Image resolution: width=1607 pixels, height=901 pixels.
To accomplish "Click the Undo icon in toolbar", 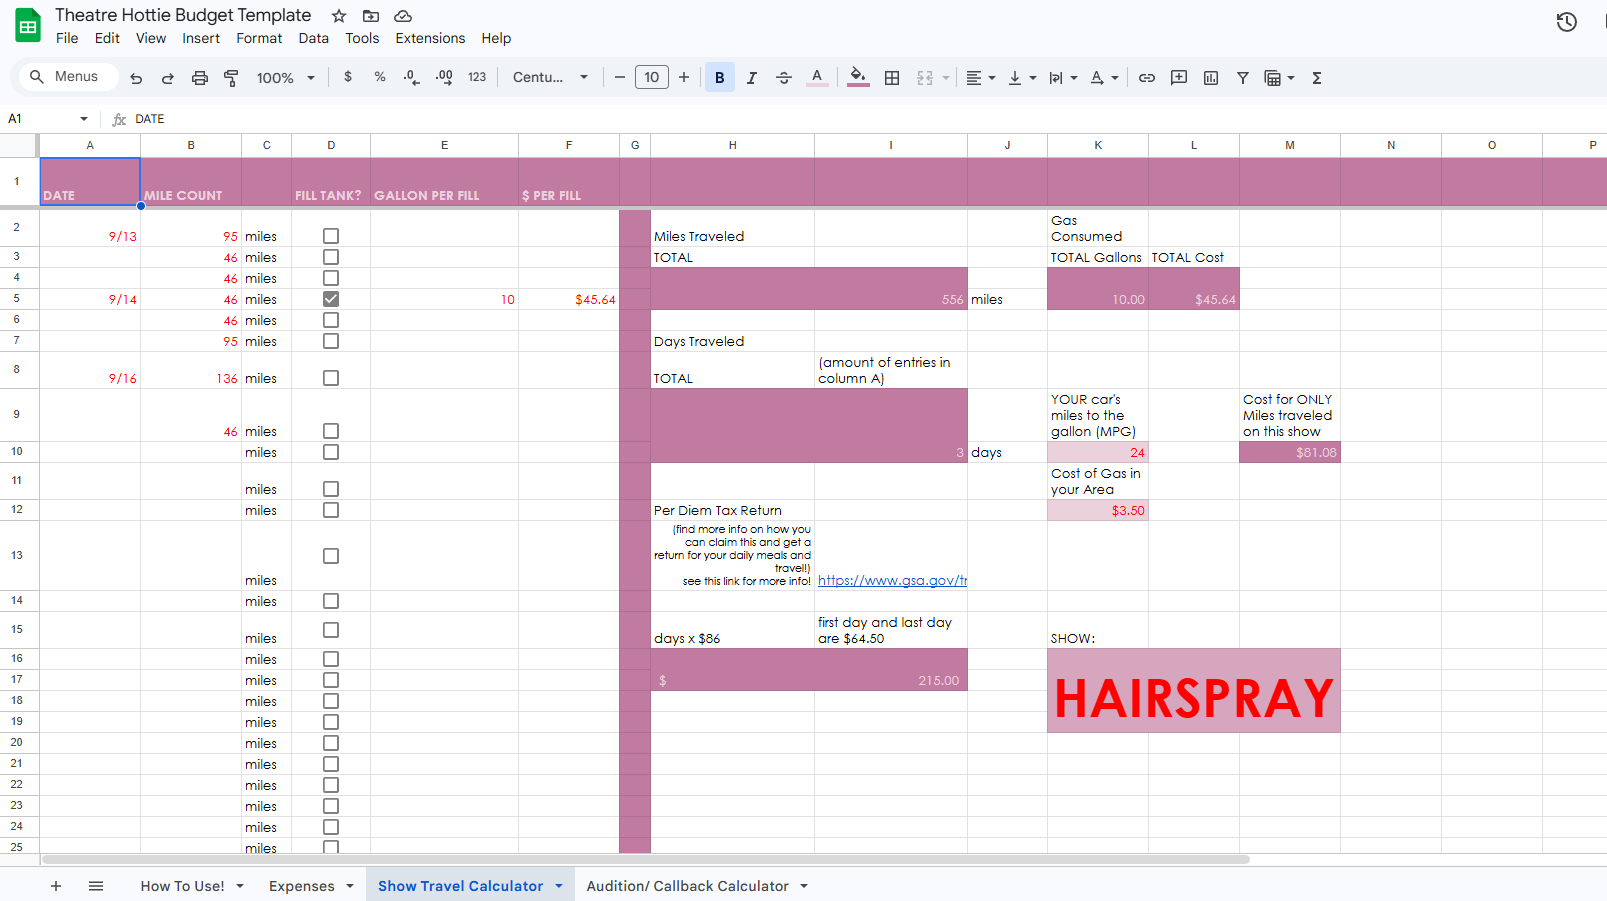I will click(136, 78).
